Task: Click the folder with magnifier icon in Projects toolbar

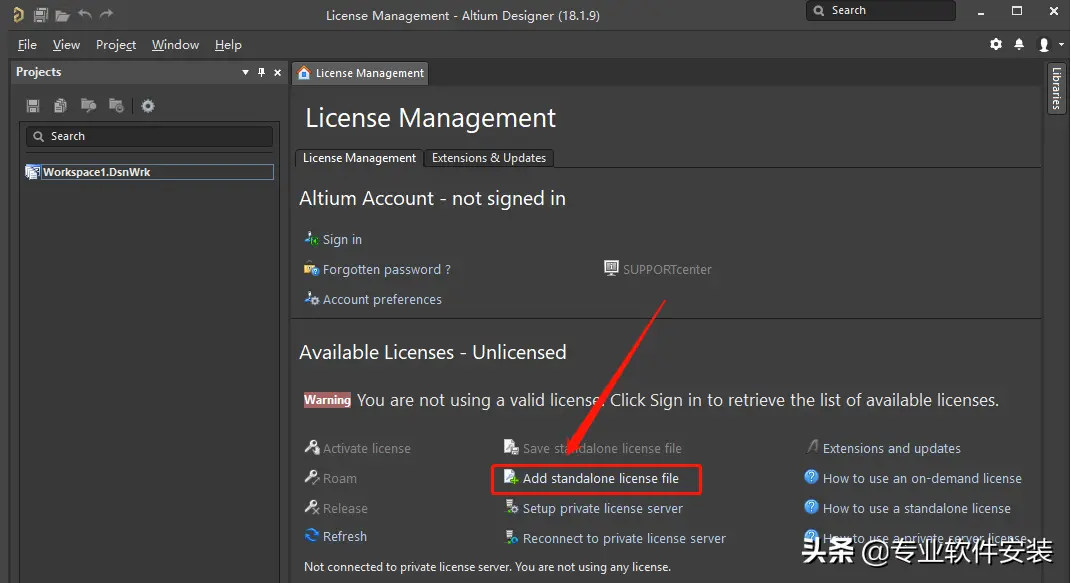Action: click(89, 106)
